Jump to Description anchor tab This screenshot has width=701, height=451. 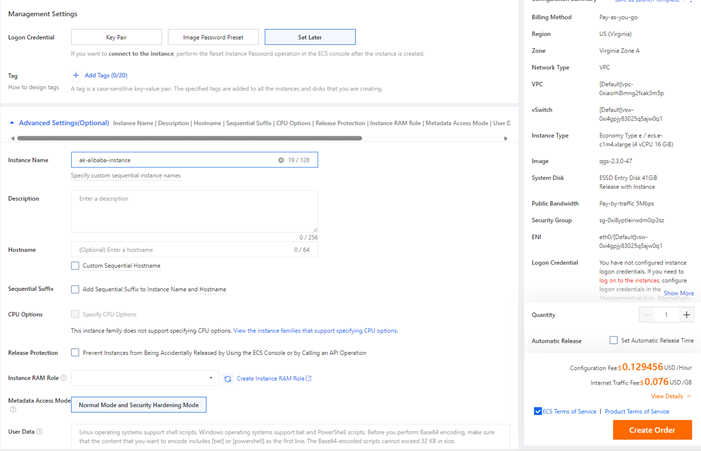tap(173, 123)
